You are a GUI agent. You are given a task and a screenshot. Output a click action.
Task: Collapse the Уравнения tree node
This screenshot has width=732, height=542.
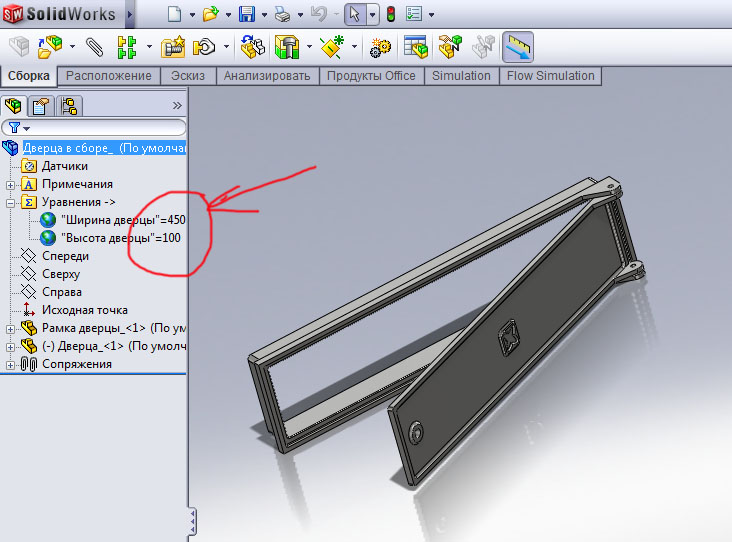point(10,202)
